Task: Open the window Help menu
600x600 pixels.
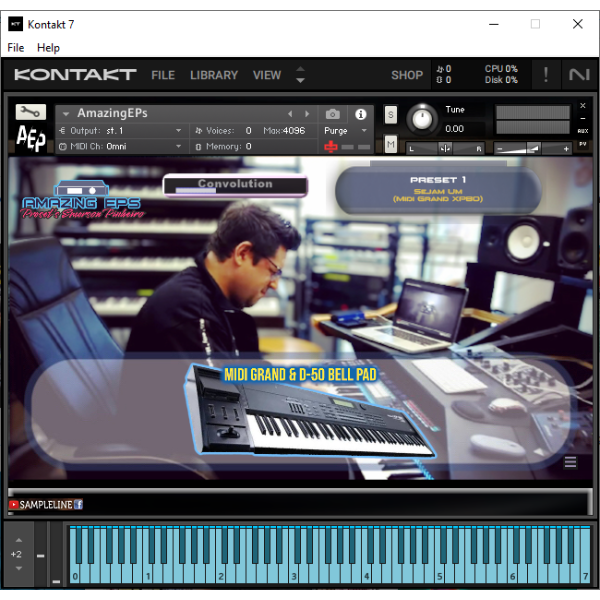Action: click(48, 48)
